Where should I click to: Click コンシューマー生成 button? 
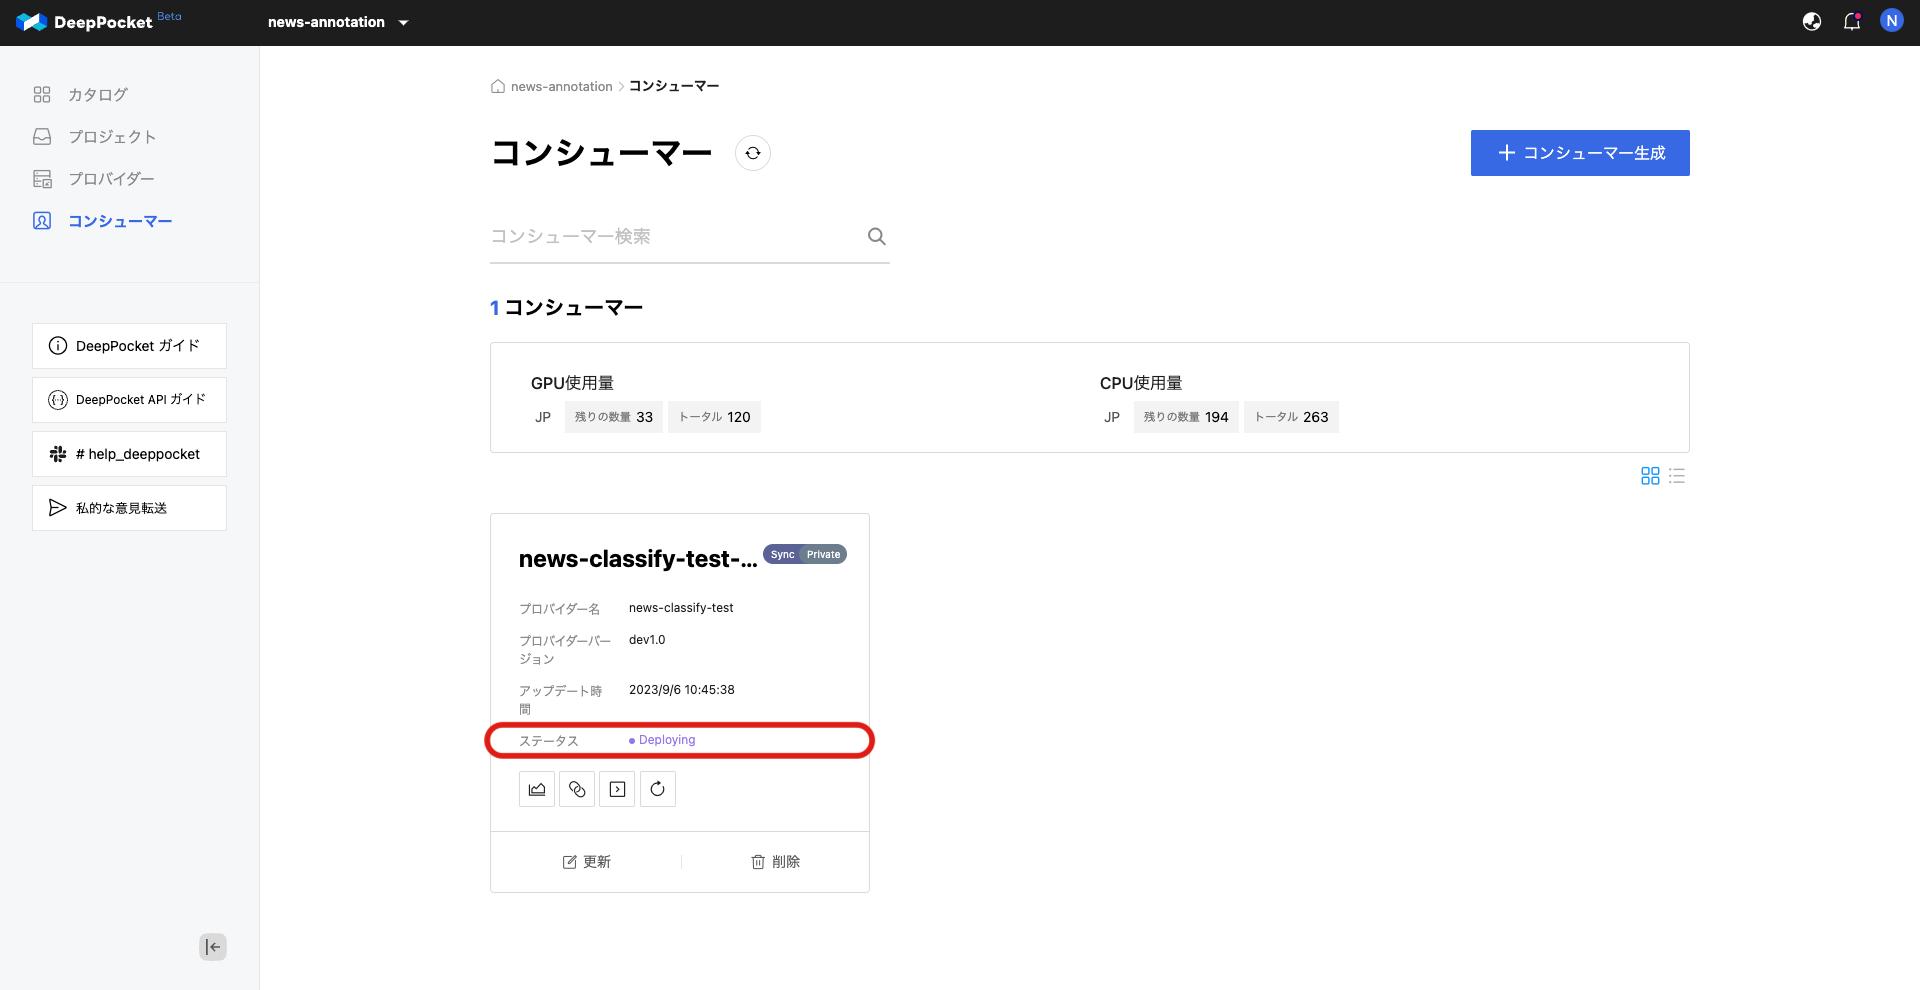click(x=1580, y=153)
